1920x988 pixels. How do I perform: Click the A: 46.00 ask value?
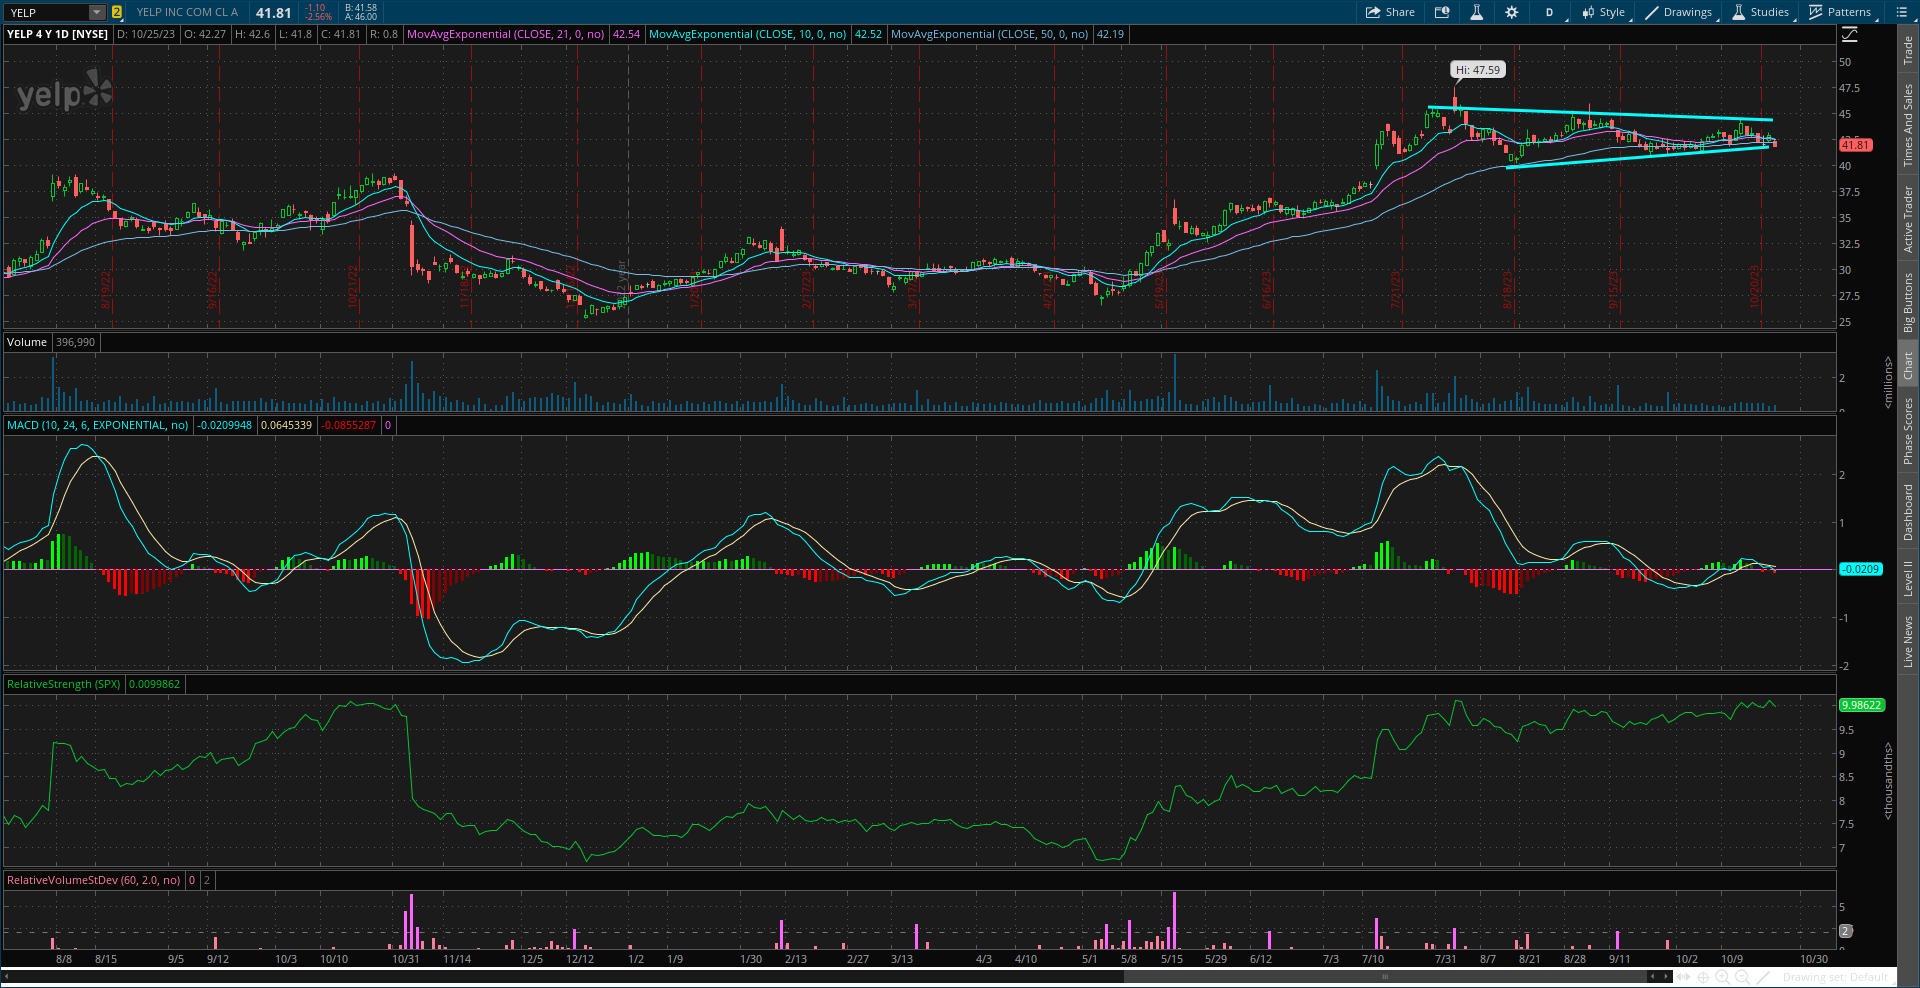pyautogui.click(x=361, y=17)
